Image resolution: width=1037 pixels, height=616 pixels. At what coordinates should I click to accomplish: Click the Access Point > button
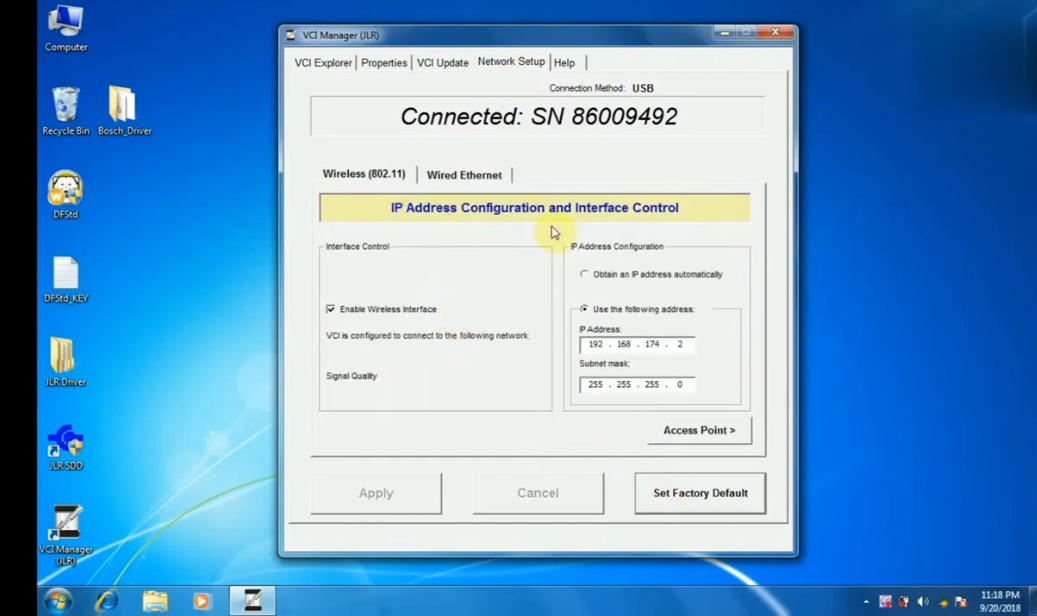(699, 430)
